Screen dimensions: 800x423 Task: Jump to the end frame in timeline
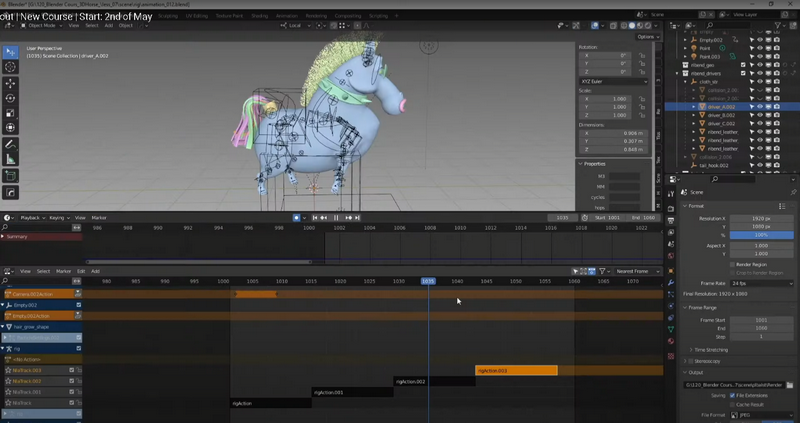[358, 218]
